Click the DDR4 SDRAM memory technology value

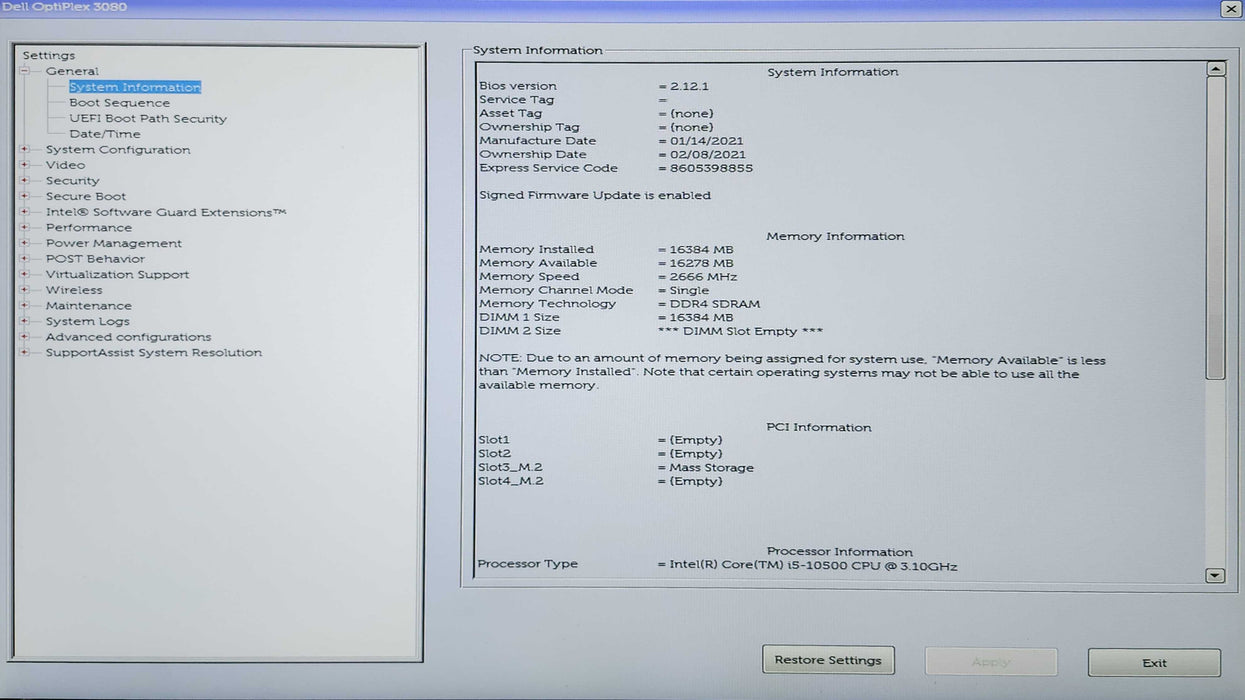(x=714, y=304)
